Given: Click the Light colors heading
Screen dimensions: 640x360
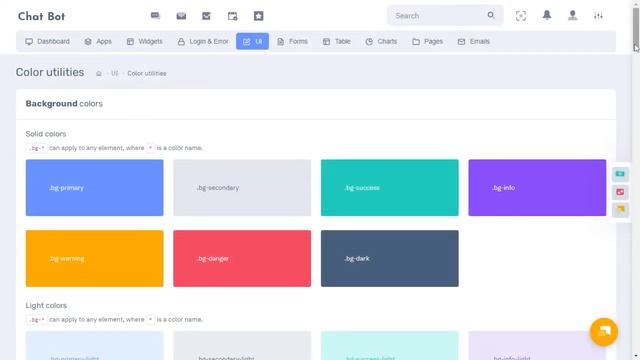Looking at the screenshot, I should click(x=46, y=306).
